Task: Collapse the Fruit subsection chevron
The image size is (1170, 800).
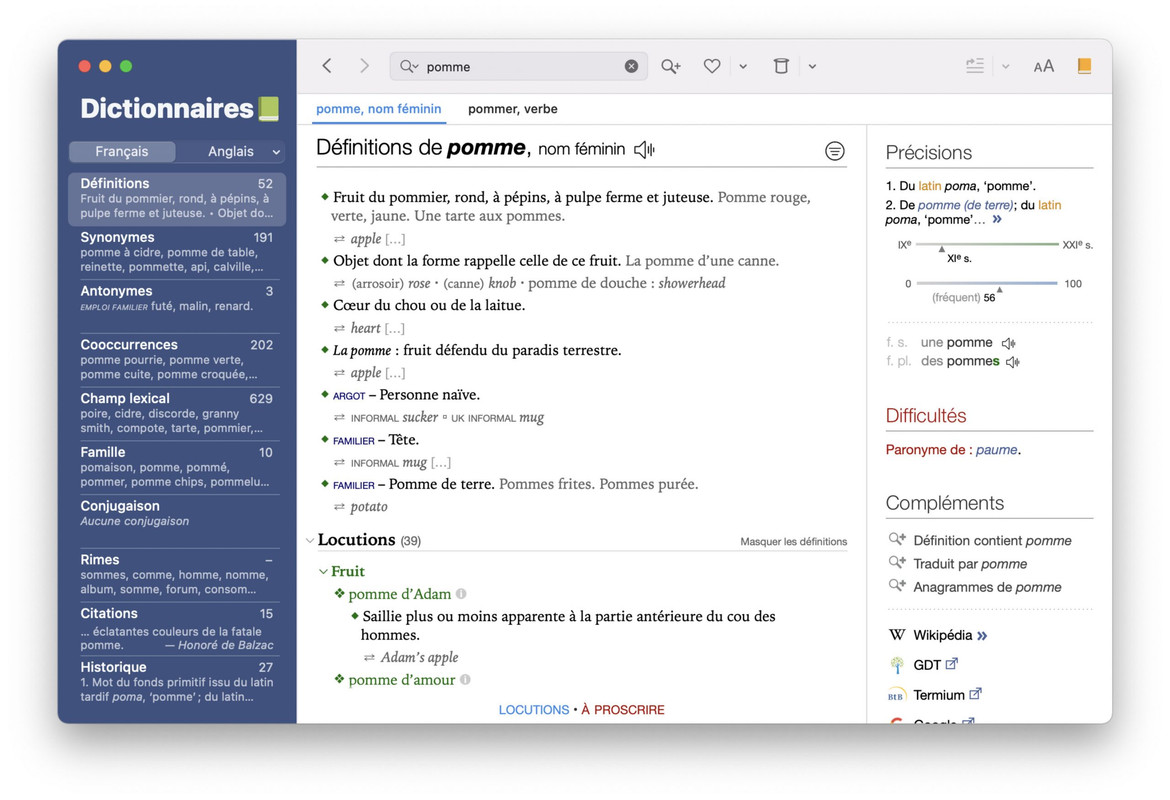Action: 323,572
